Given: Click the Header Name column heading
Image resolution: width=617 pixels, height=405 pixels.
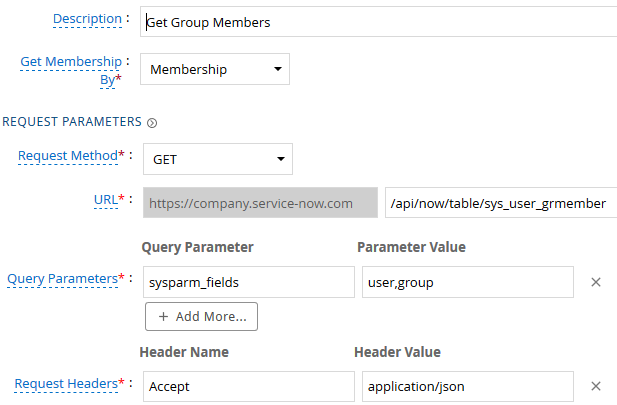Looking at the screenshot, I should click(x=184, y=352).
